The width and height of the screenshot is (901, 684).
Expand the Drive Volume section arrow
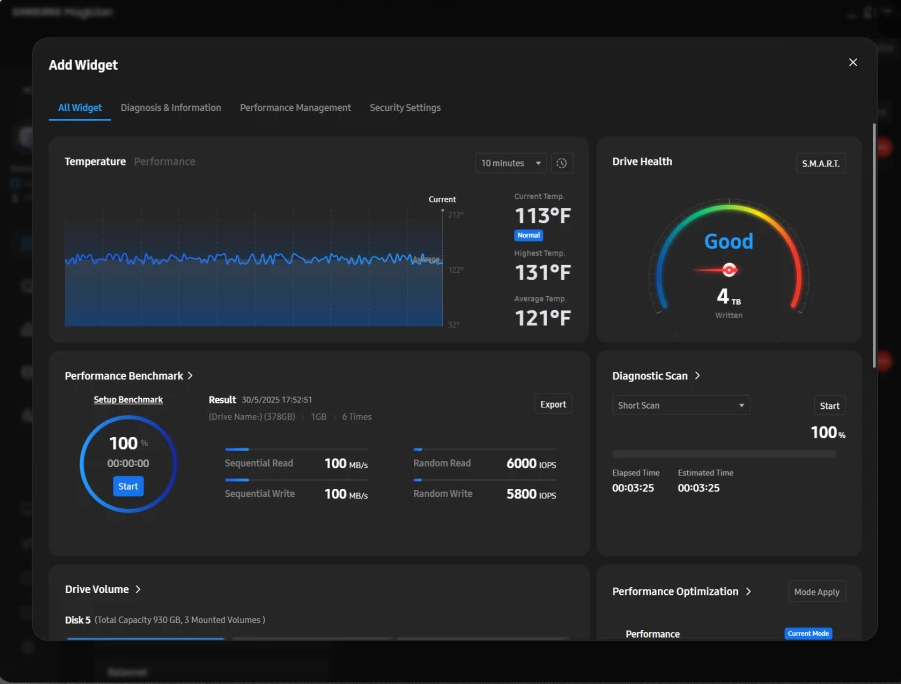tap(138, 590)
